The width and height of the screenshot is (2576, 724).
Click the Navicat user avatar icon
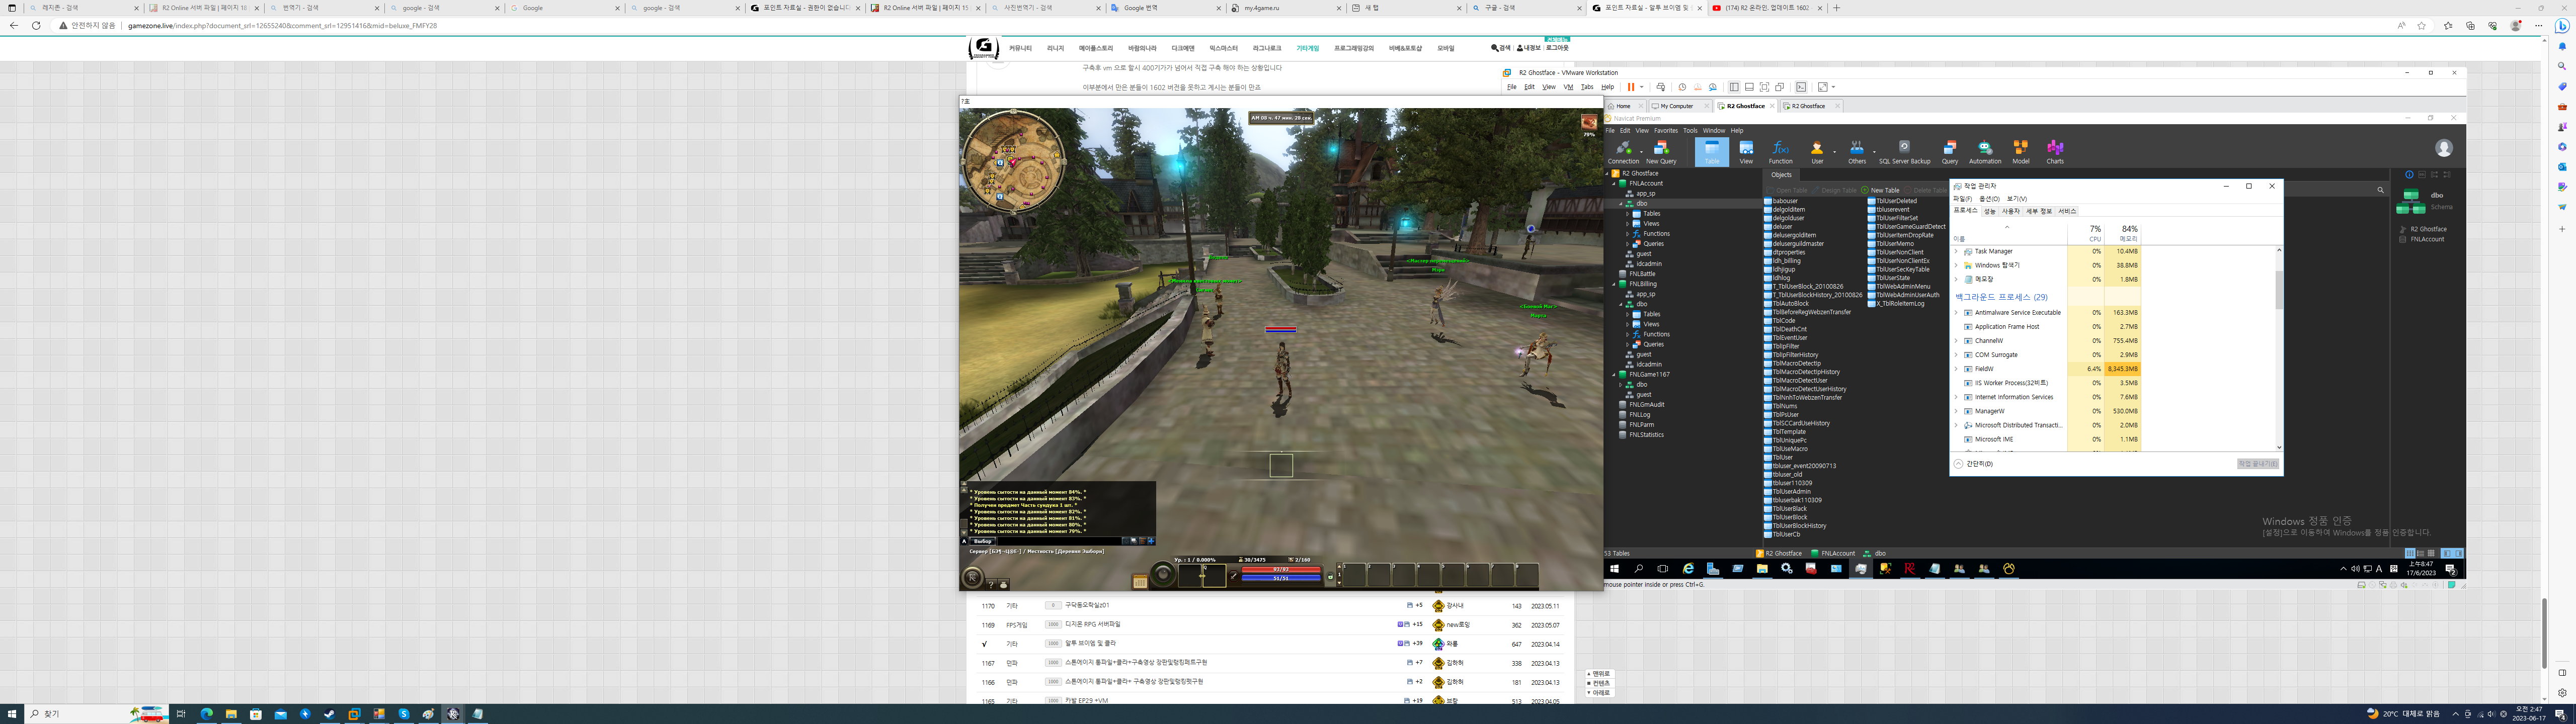pyautogui.click(x=2444, y=148)
